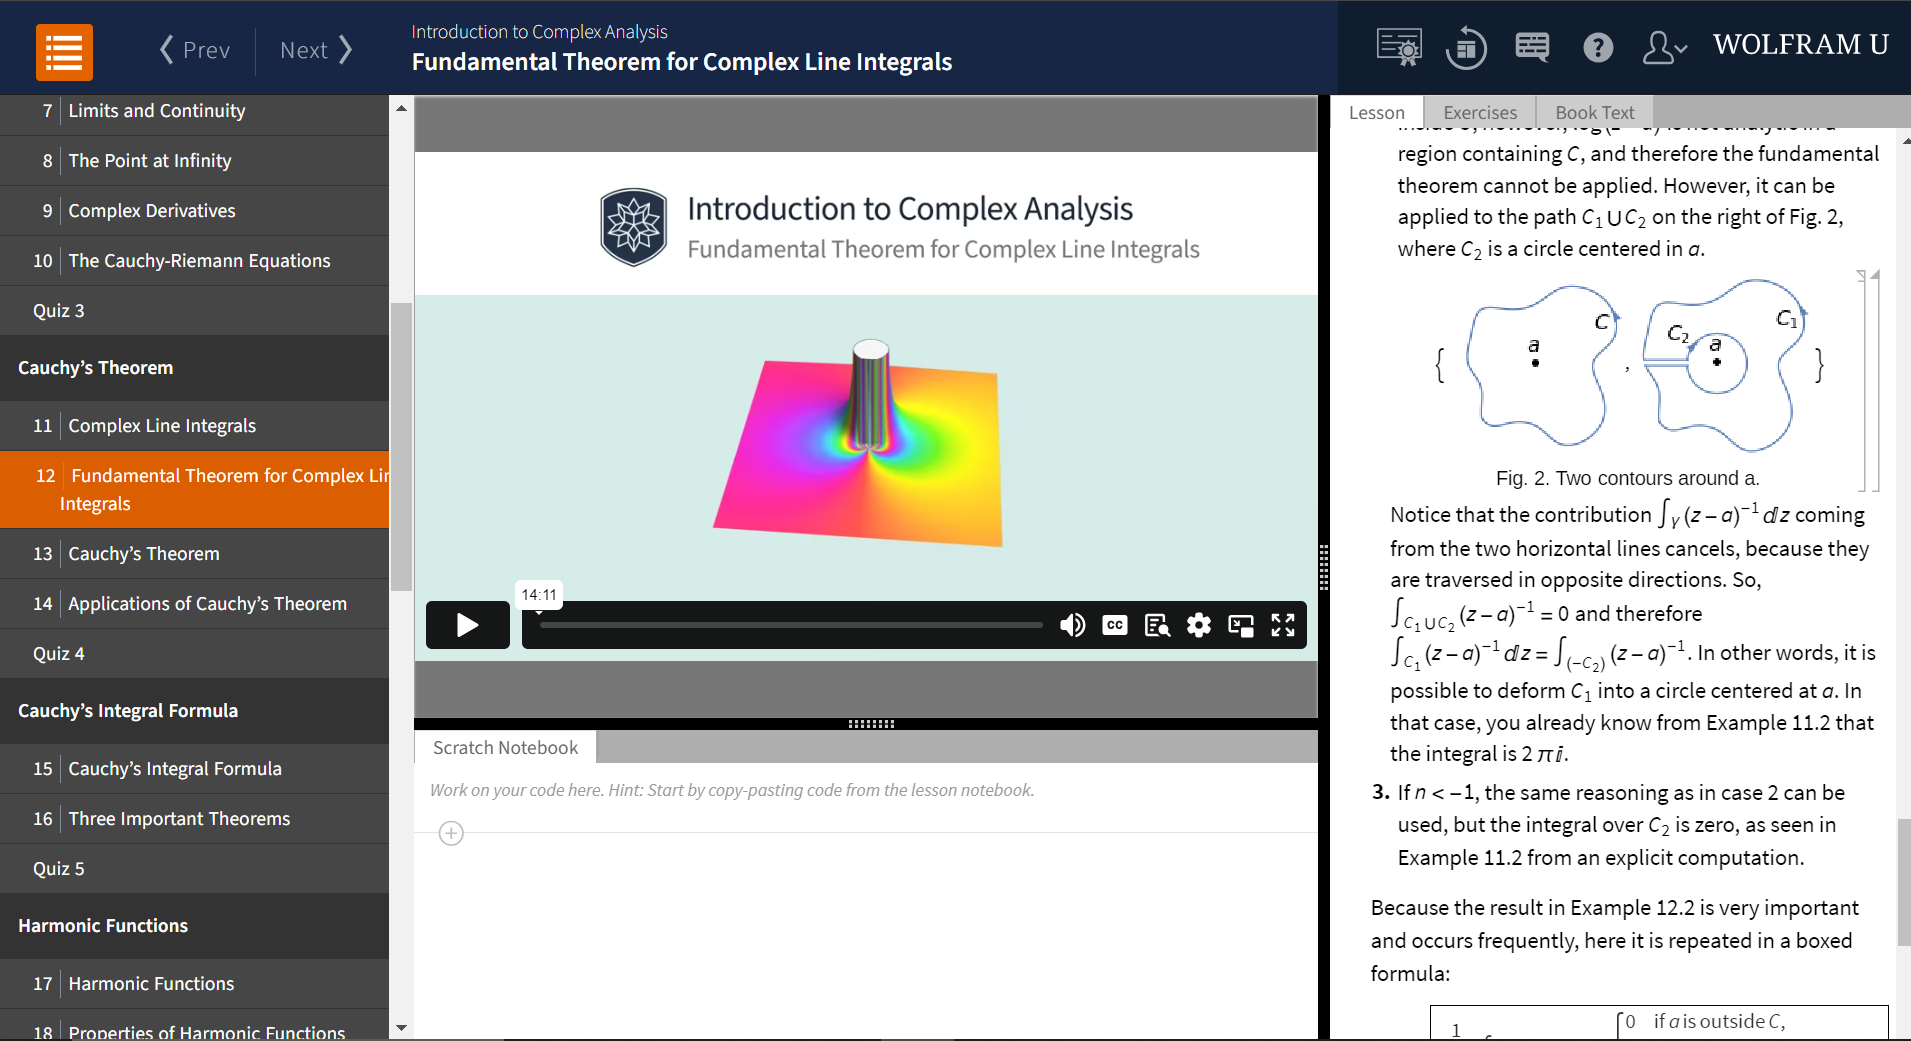The image size is (1911, 1041).
Task: Add a new cell with plus icon
Action: pyautogui.click(x=451, y=833)
